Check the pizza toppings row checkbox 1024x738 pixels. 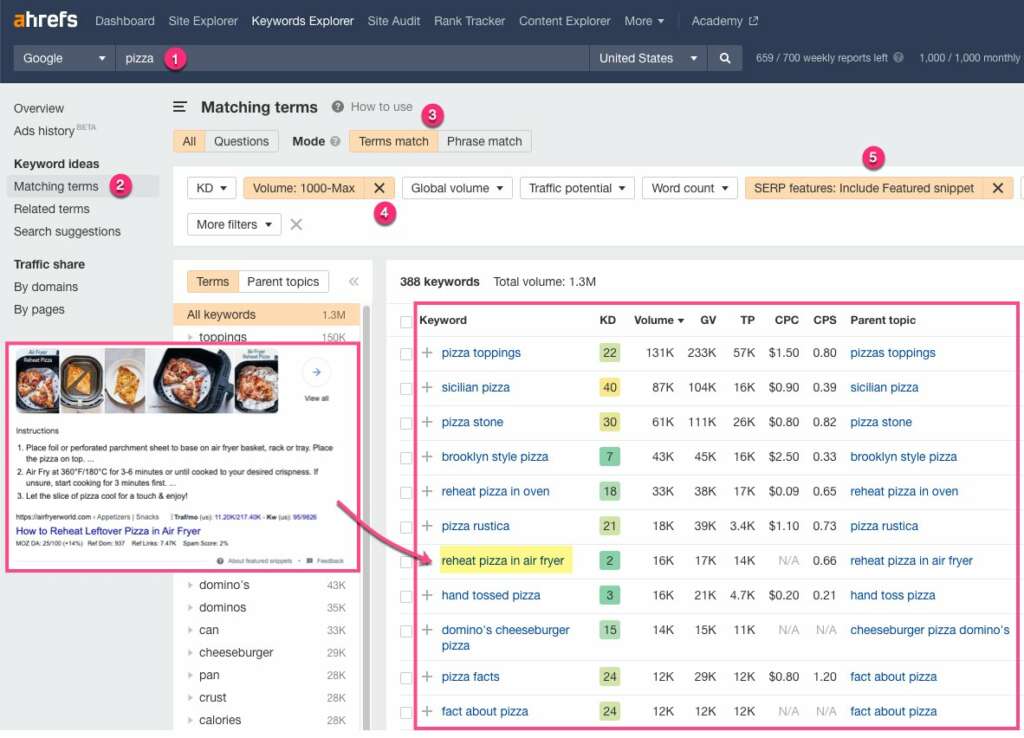[406, 354]
